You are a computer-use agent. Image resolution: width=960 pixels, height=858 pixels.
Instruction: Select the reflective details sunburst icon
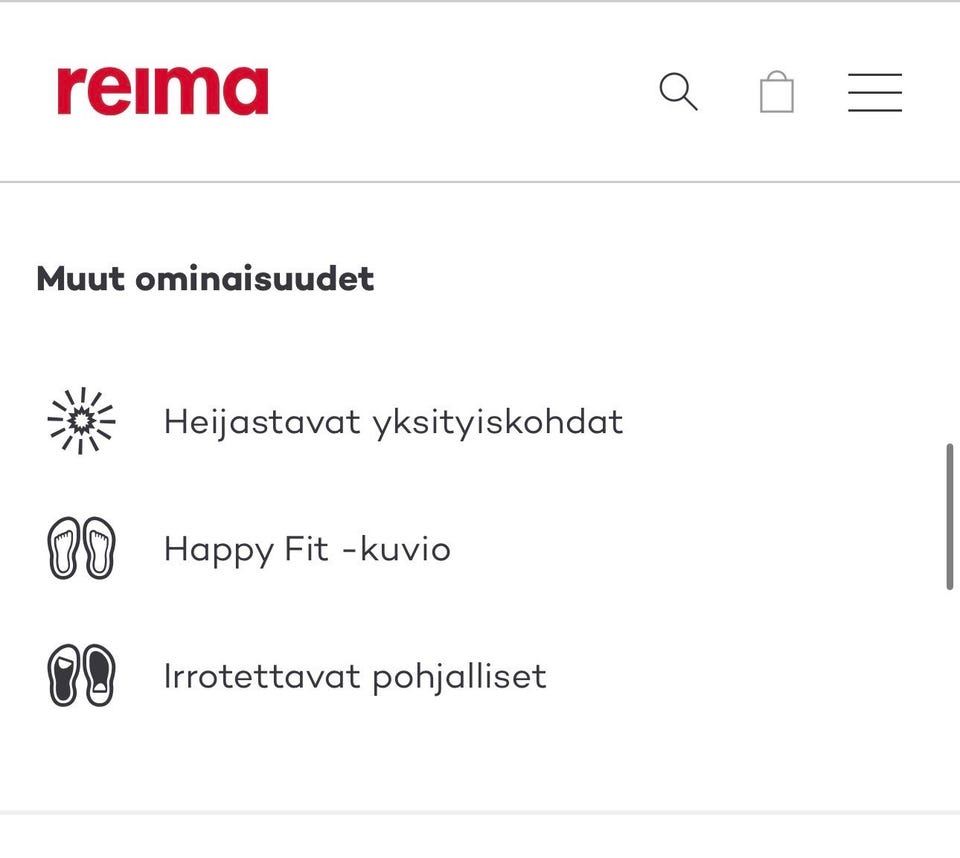81,421
